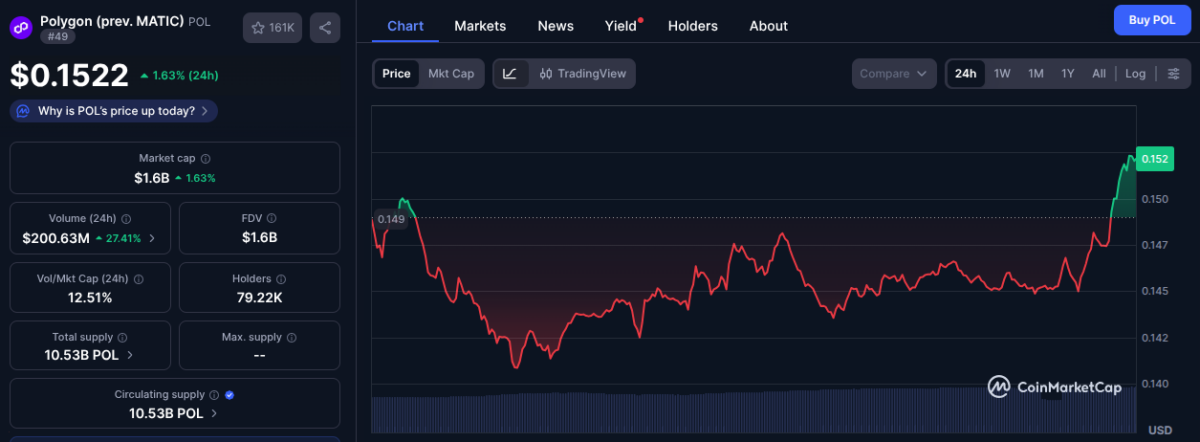Click Holders value 79.22K
Image resolution: width=1200 pixels, height=442 pixels.
[x=259, y=297]
